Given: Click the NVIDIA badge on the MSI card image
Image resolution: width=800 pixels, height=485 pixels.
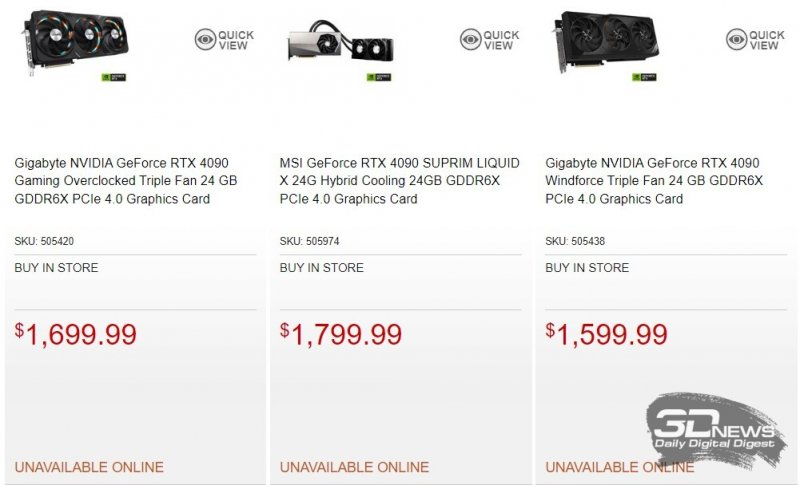Looking at the screenshot, I should [x=379, y=76].
